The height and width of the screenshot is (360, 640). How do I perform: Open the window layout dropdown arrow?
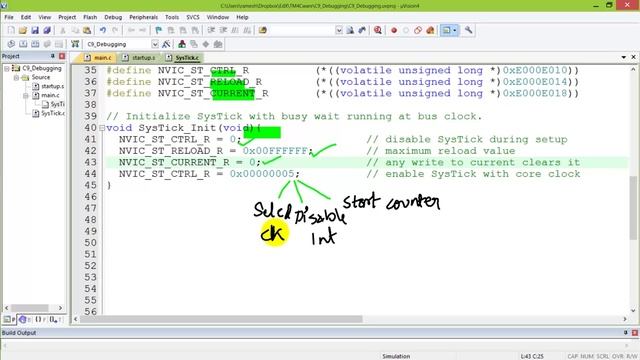[x=455, y=30]
